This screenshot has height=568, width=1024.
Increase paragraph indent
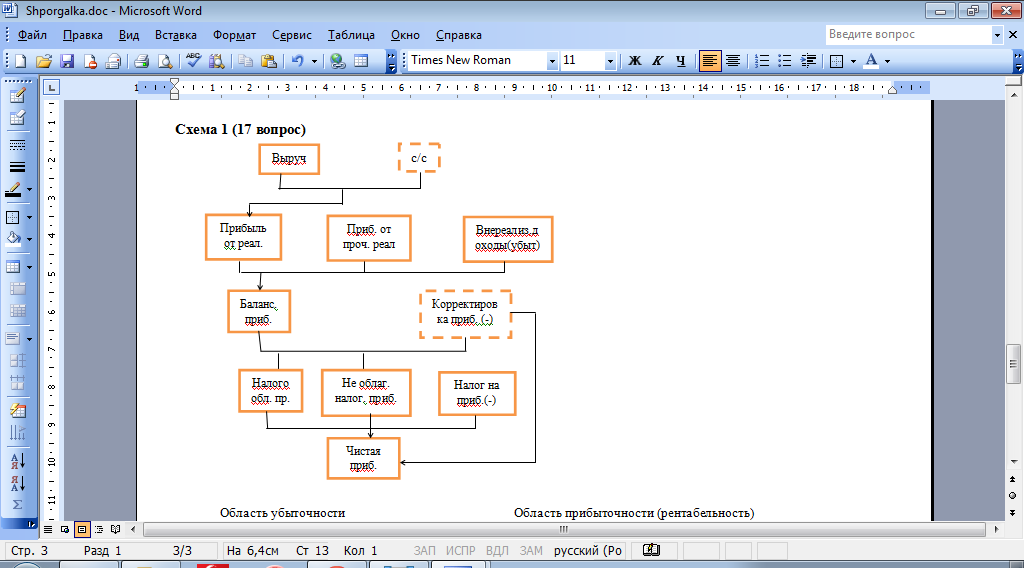808,61
